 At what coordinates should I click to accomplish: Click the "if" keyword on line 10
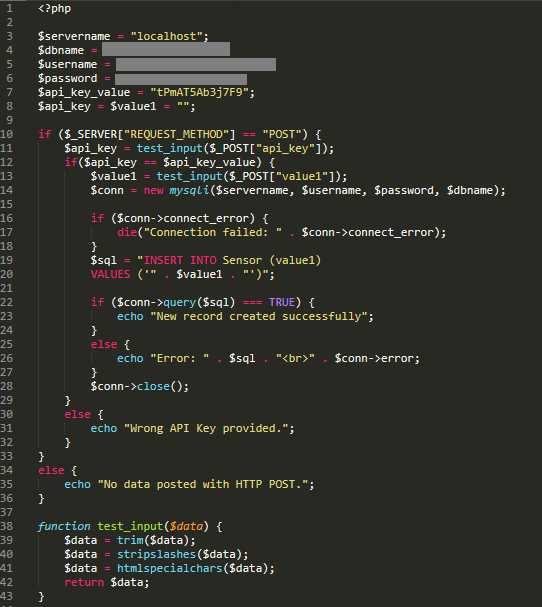[45, 134]
